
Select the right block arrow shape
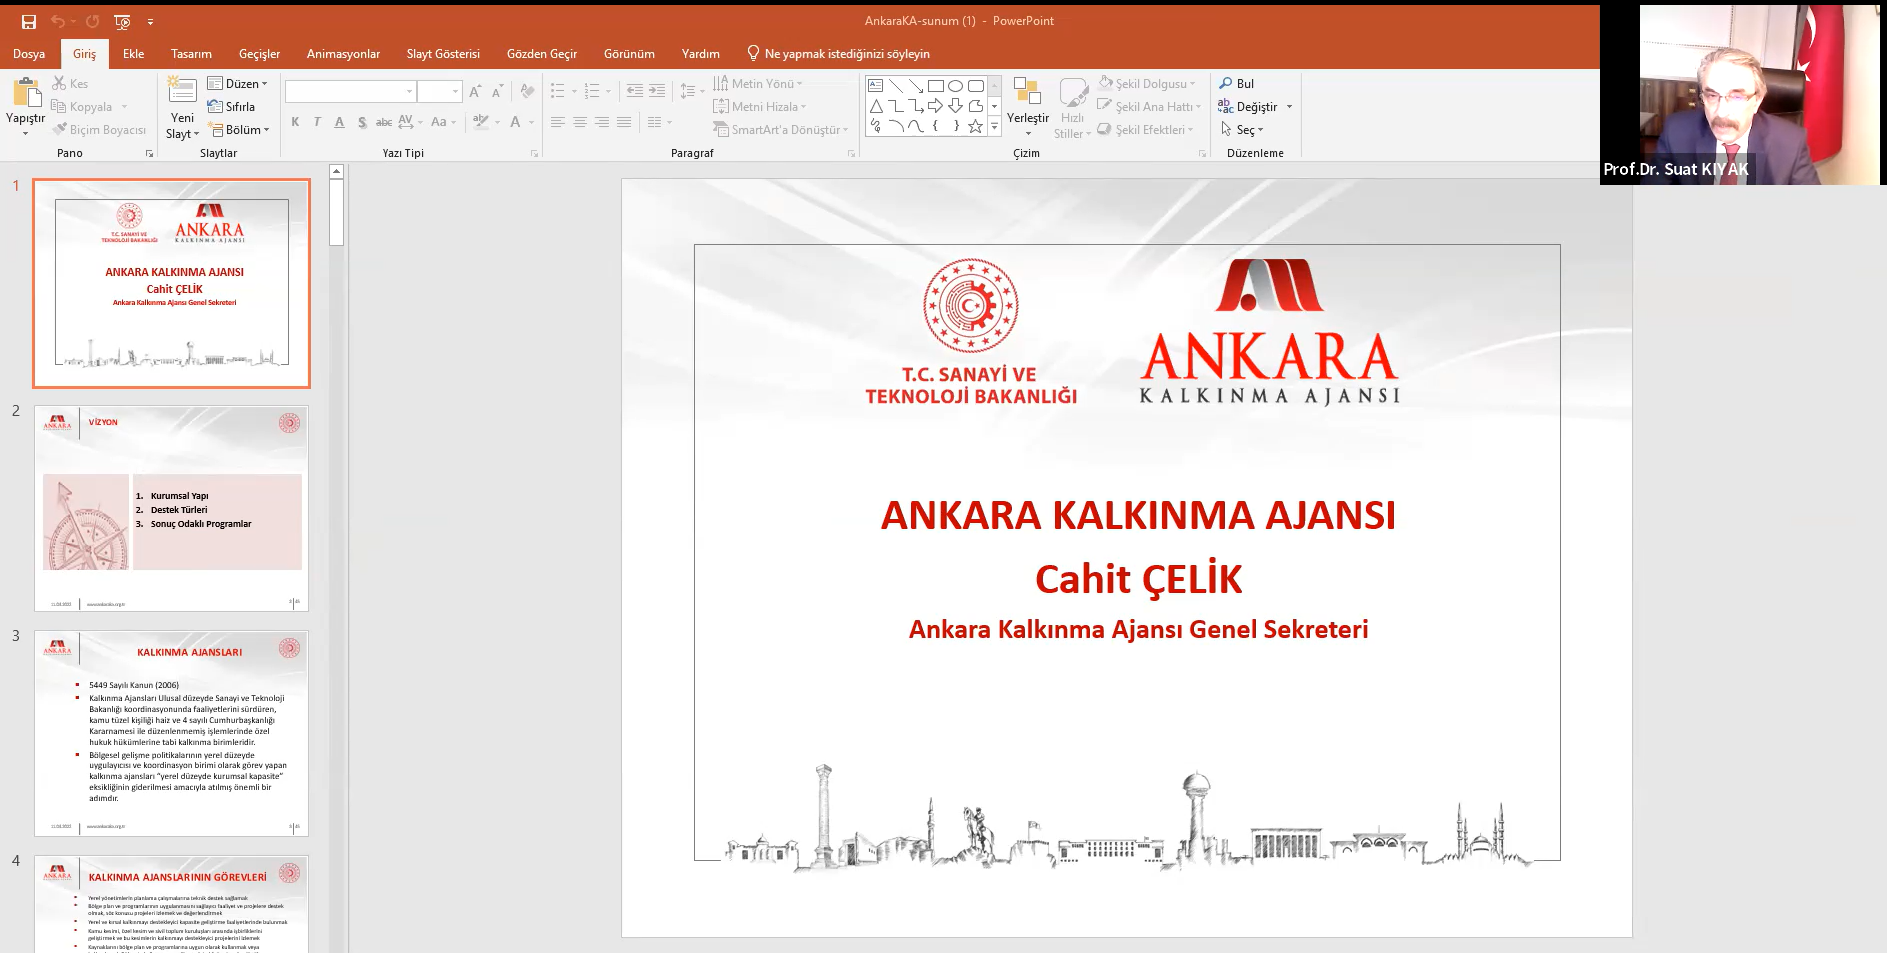point(936,106)
